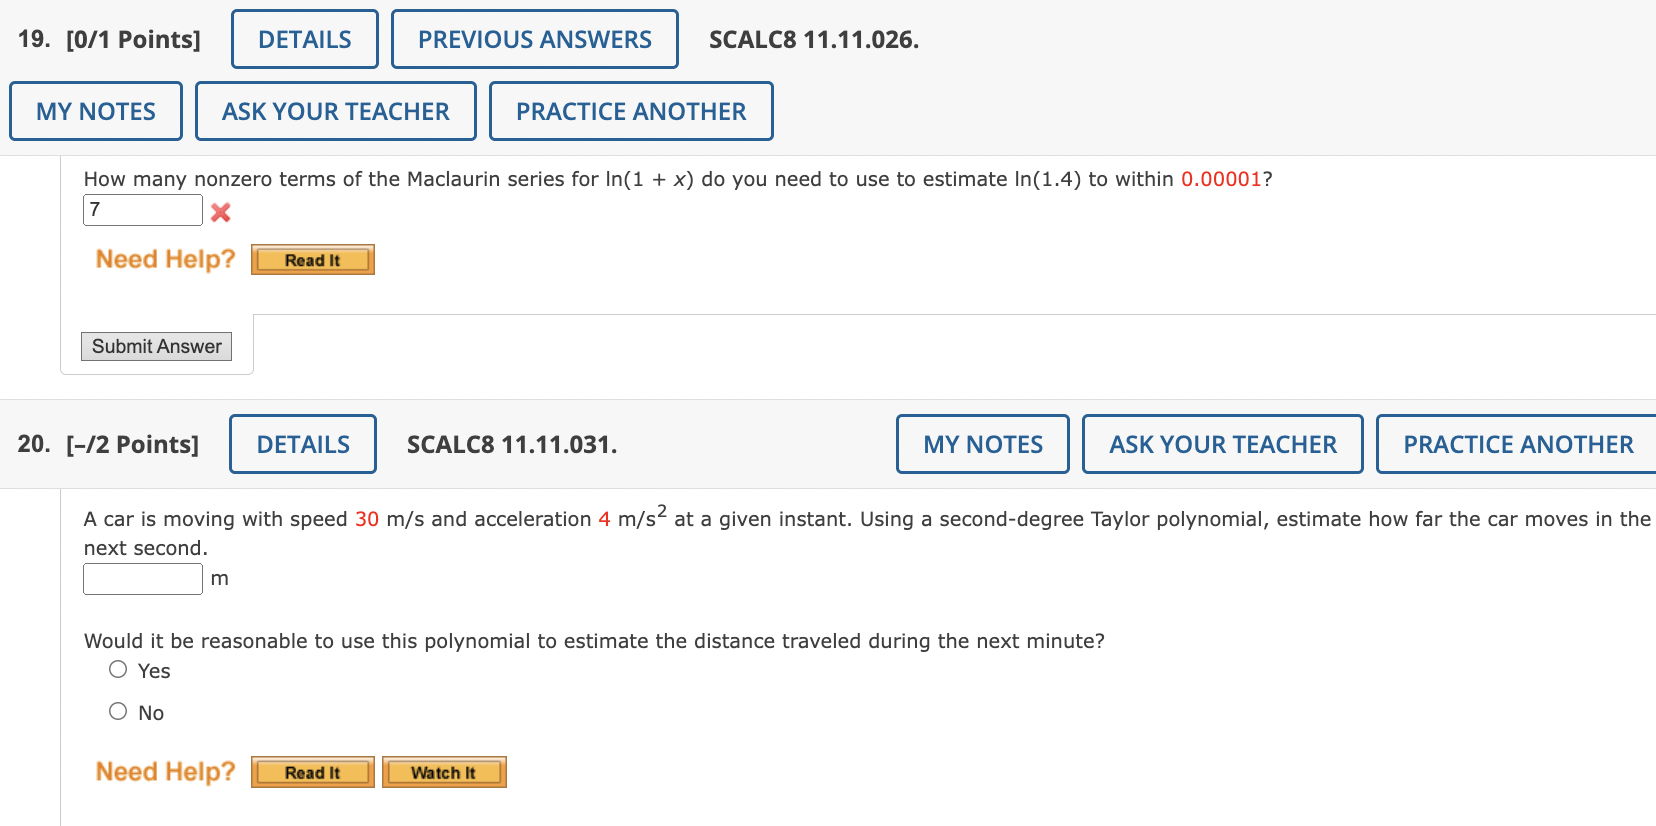Click Submit Answer for question 19
1656x826 pixels.
[155, 346]
